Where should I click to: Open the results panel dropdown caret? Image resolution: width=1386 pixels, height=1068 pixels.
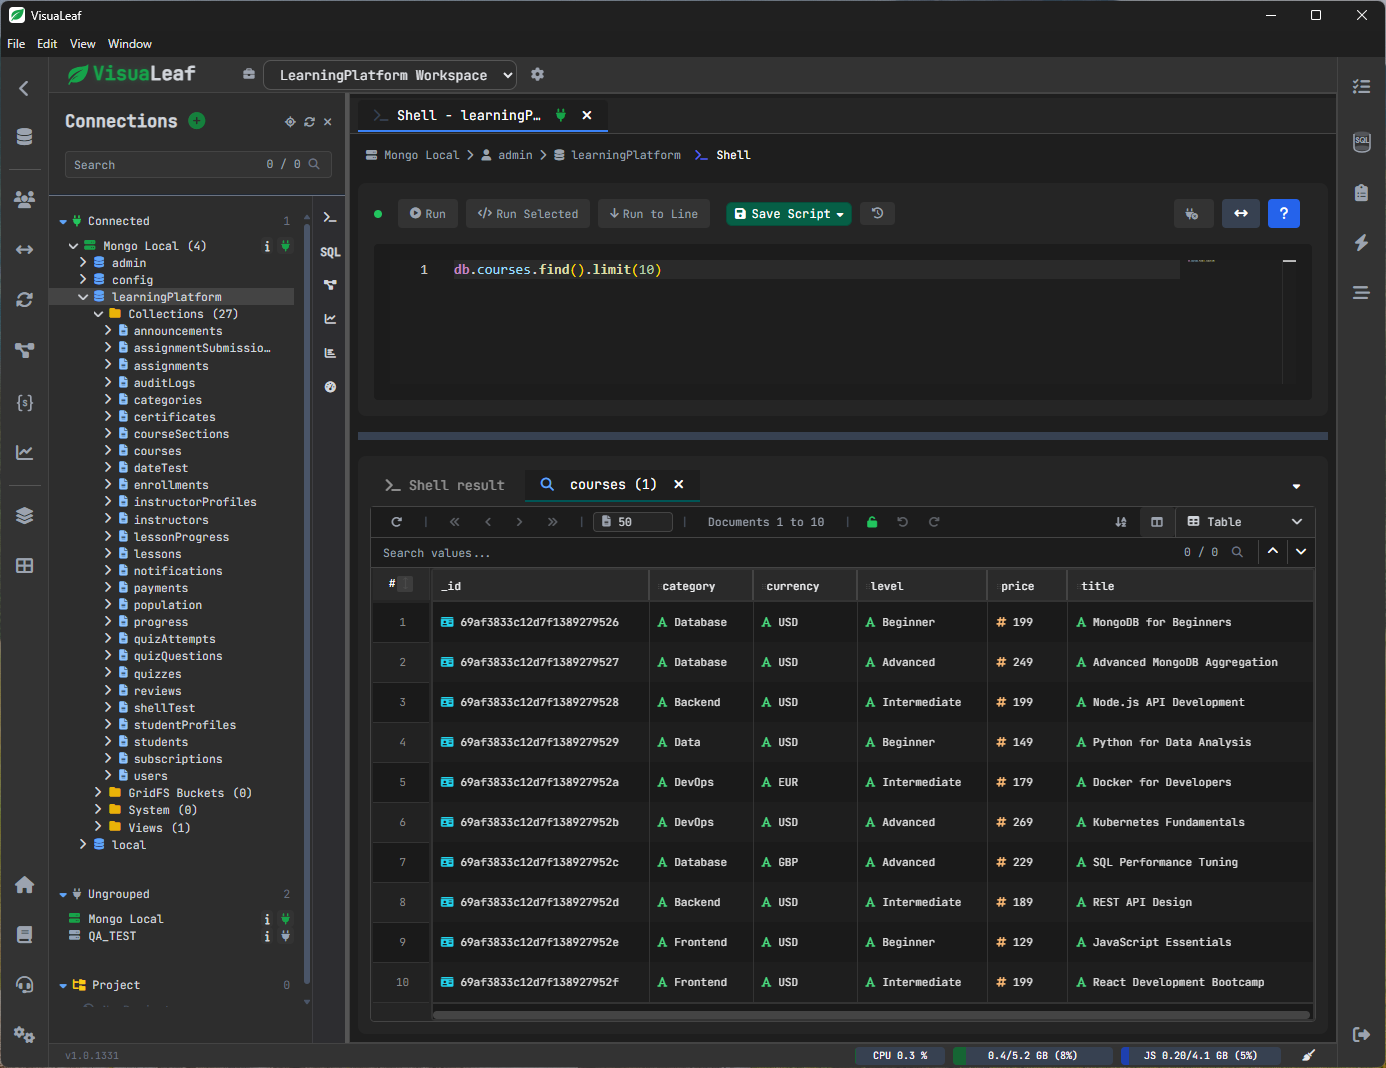tap(1296, 486)
